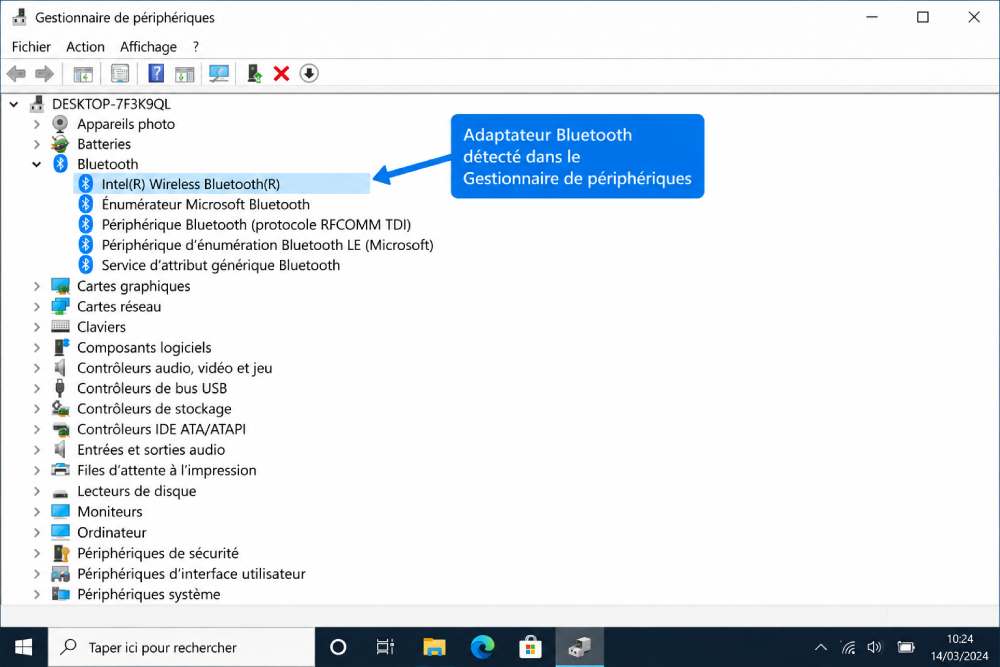Expand the Claviers category
The width and height of the screenshot is (1000, 667).
37,327
